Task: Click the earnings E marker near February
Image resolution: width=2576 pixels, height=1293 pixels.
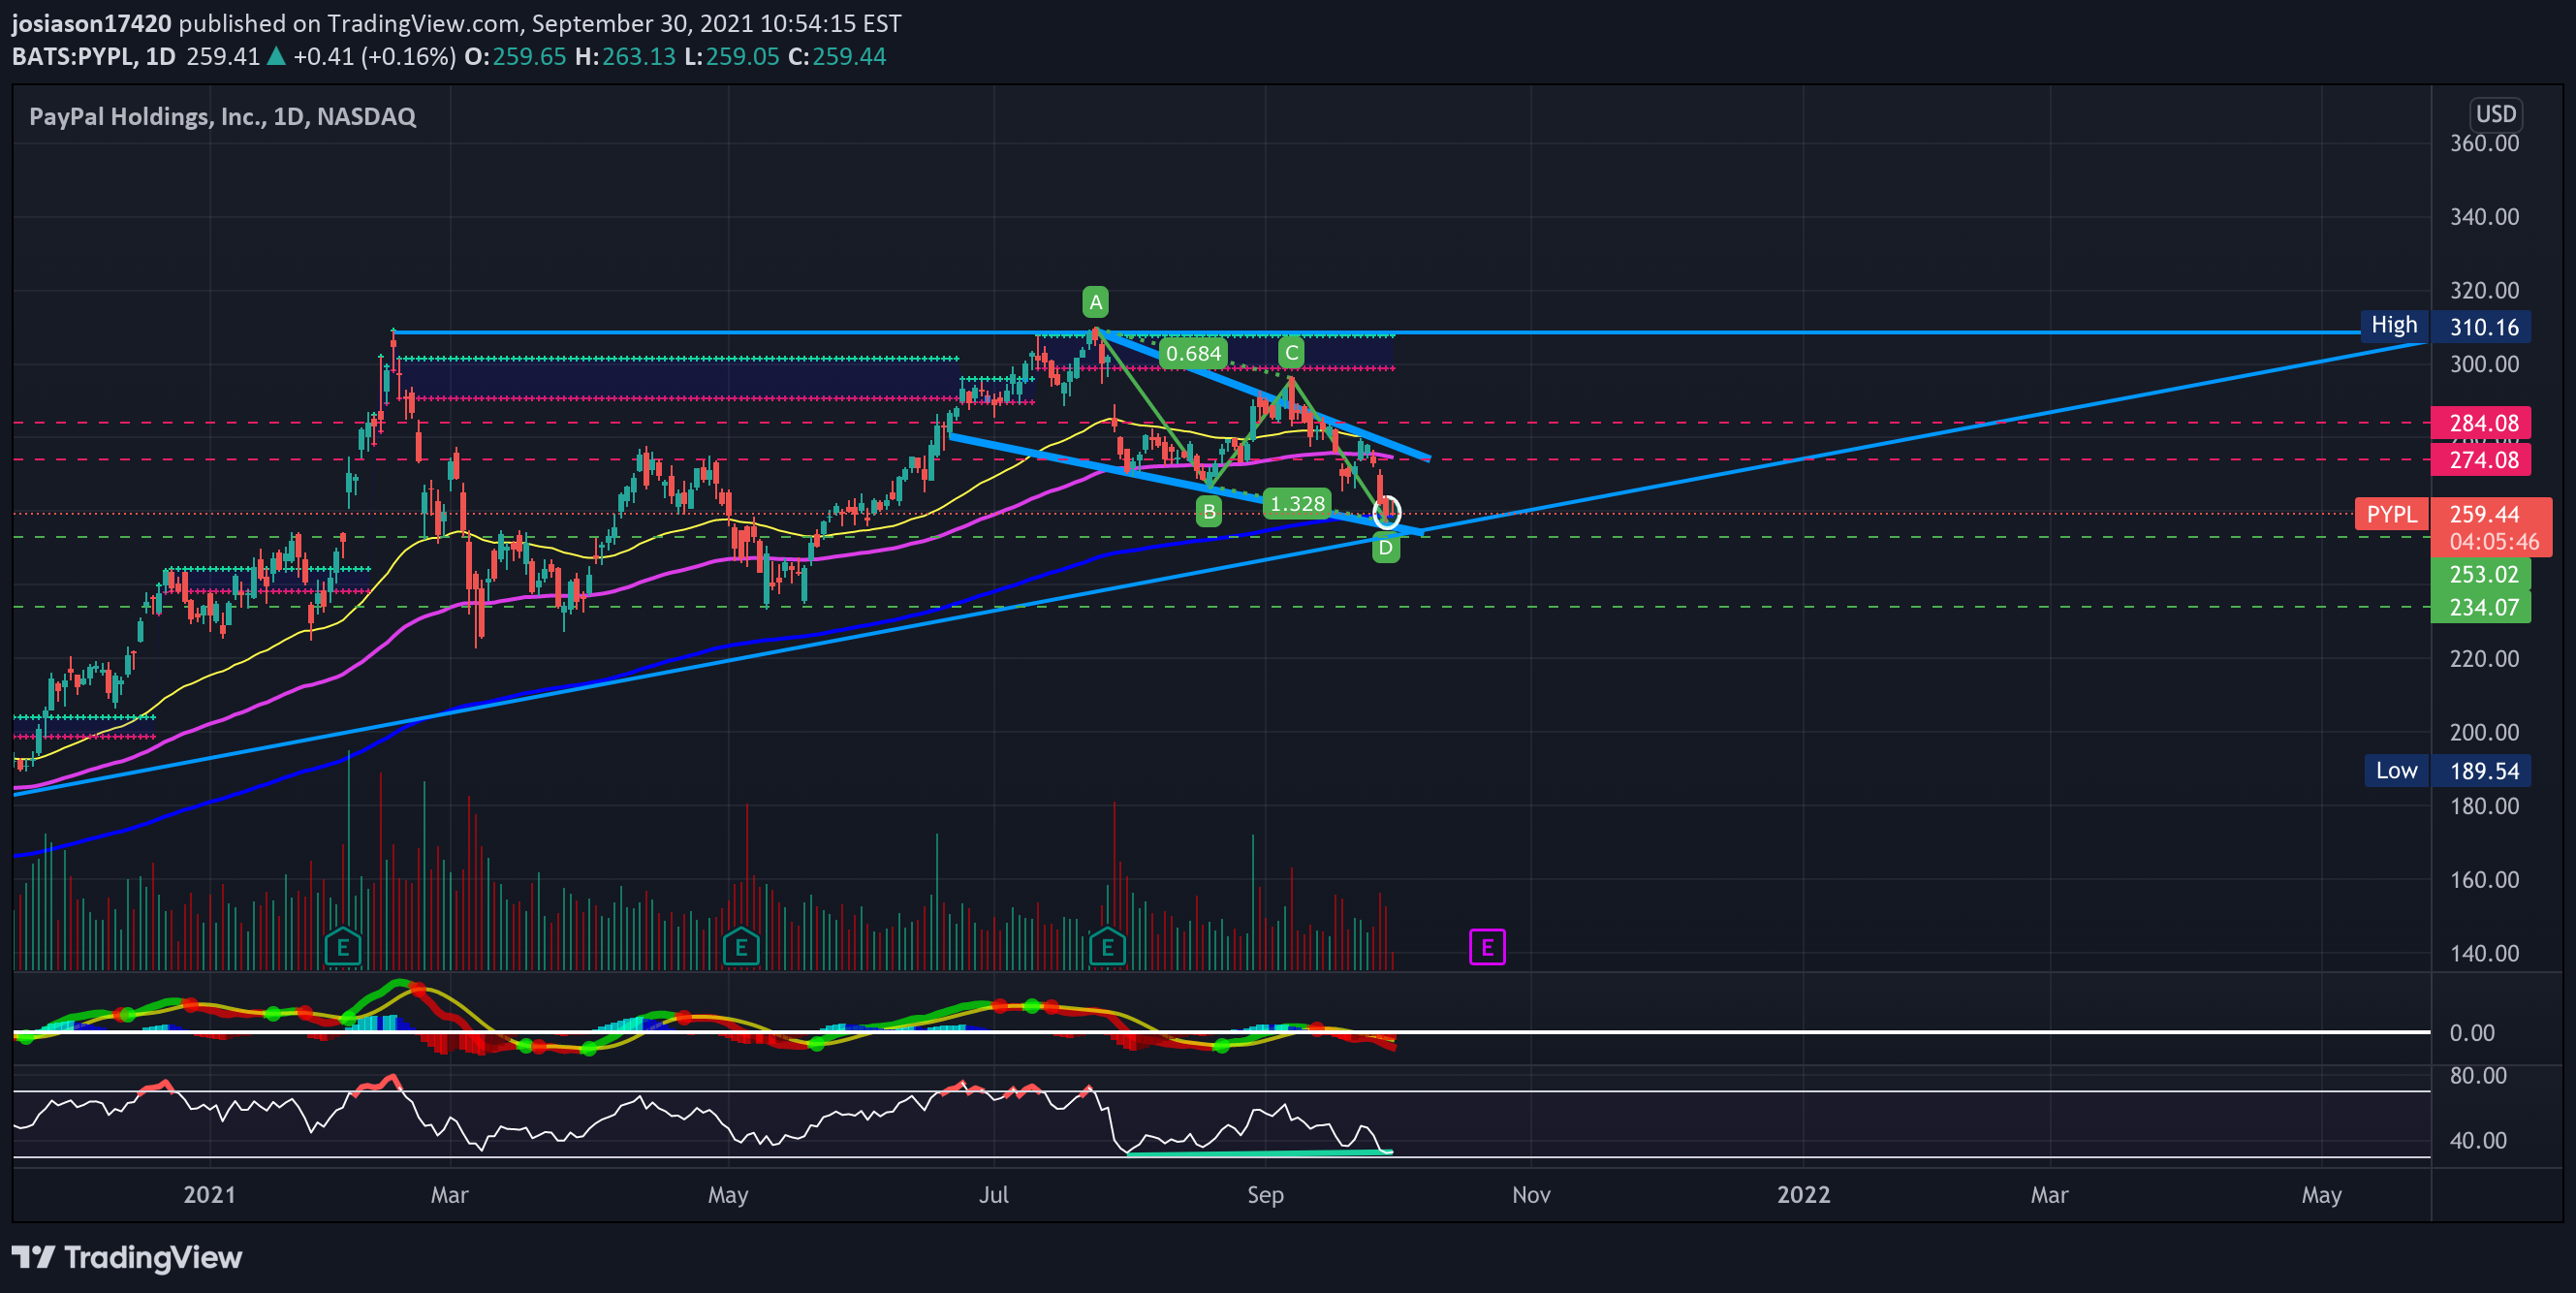Action: (x=342, y=946)
